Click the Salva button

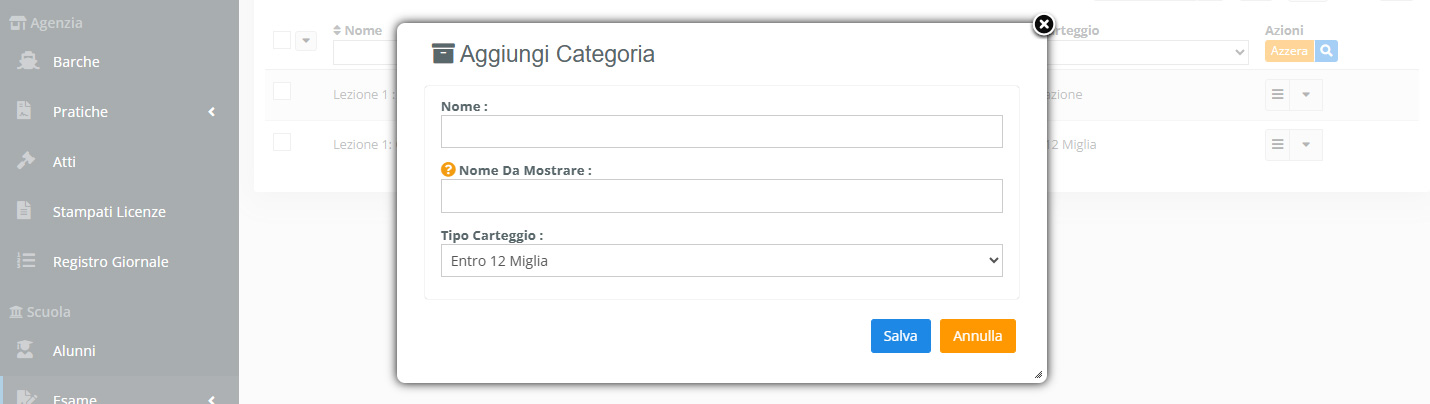(900, 336)
